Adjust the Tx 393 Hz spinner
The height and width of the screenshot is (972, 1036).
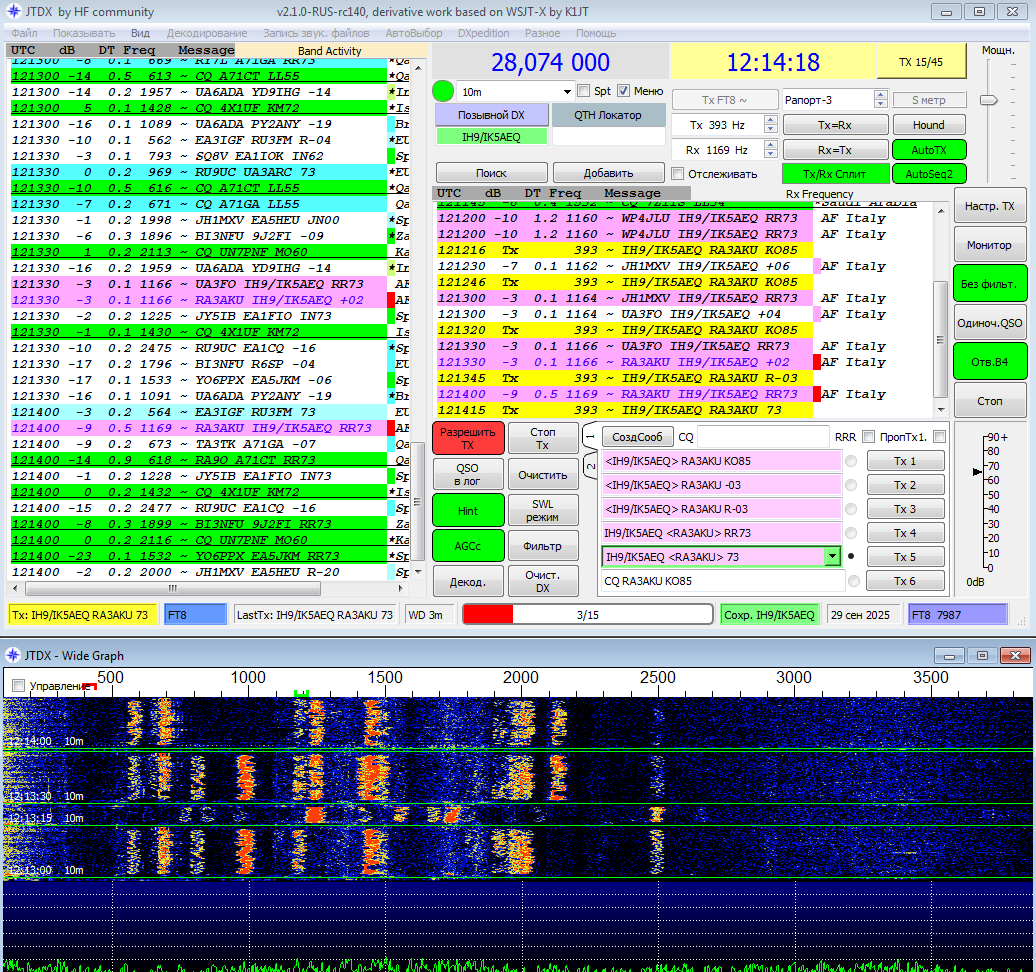pyautogui.click(x=770, y=125)
